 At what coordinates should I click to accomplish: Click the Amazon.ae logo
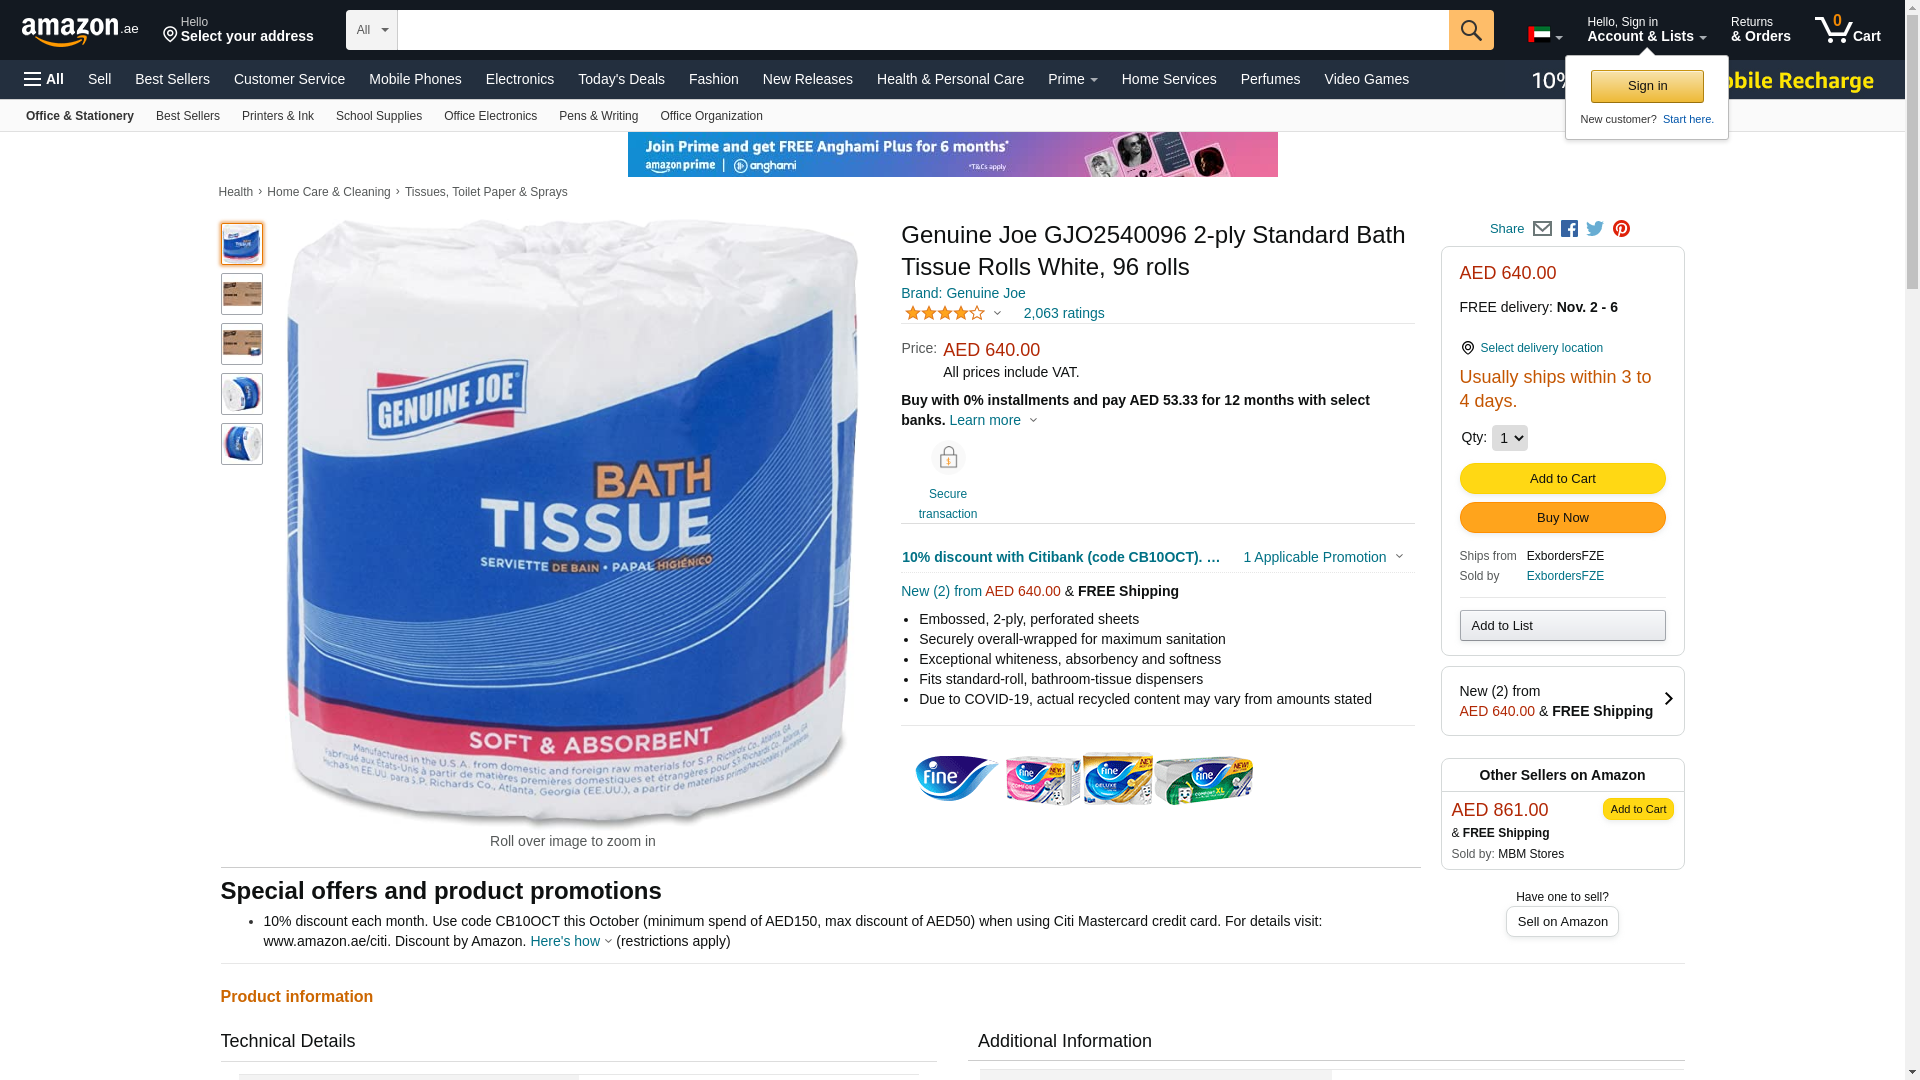click(x=80, y=30)
